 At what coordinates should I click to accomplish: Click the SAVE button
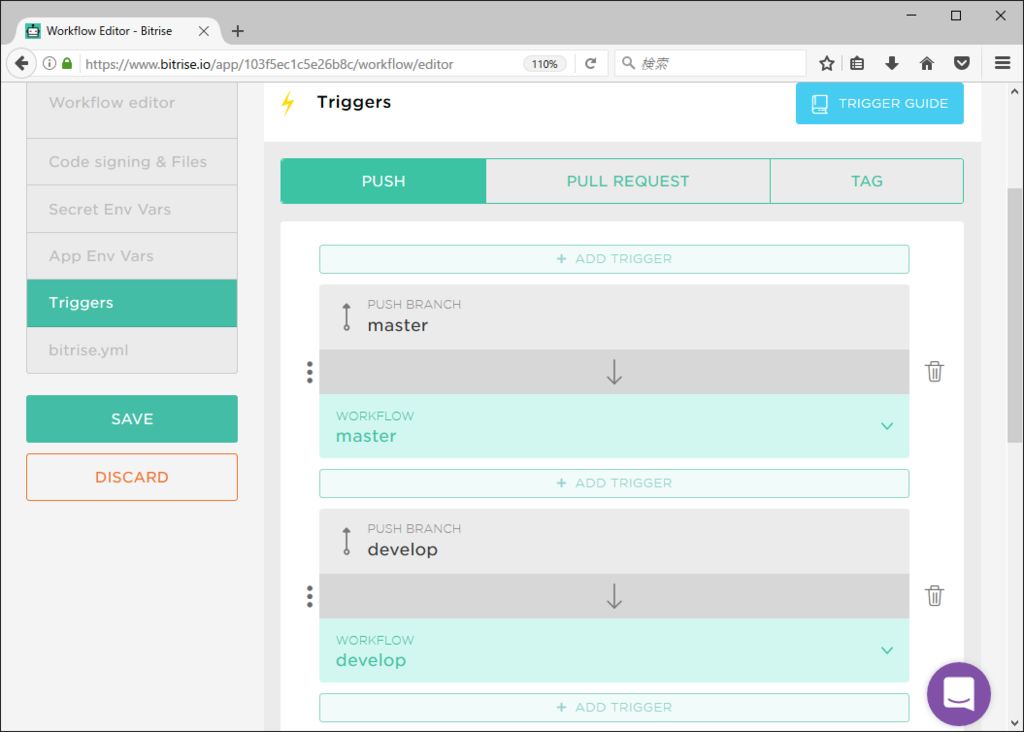pos(132,419)
